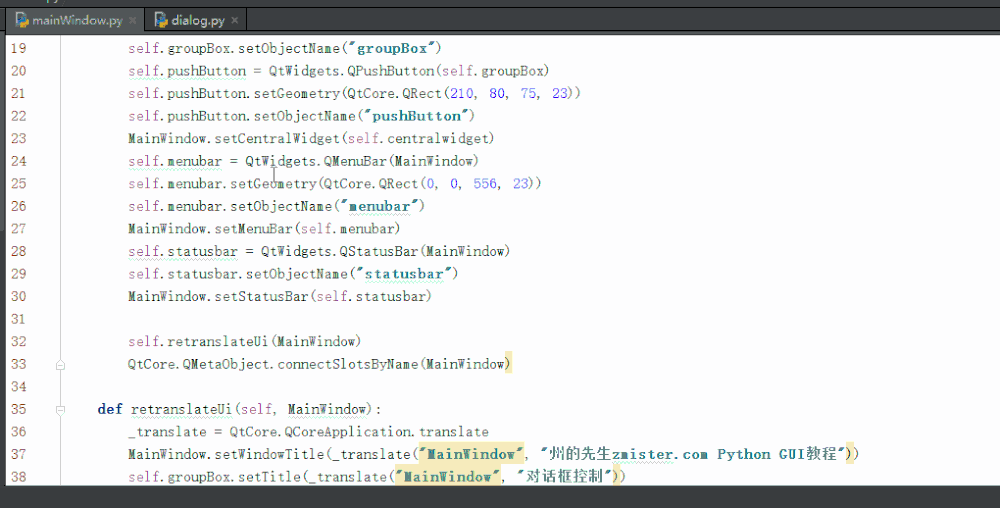
Task: Click setCentralWidget on line 23
Action: point(277,138)
